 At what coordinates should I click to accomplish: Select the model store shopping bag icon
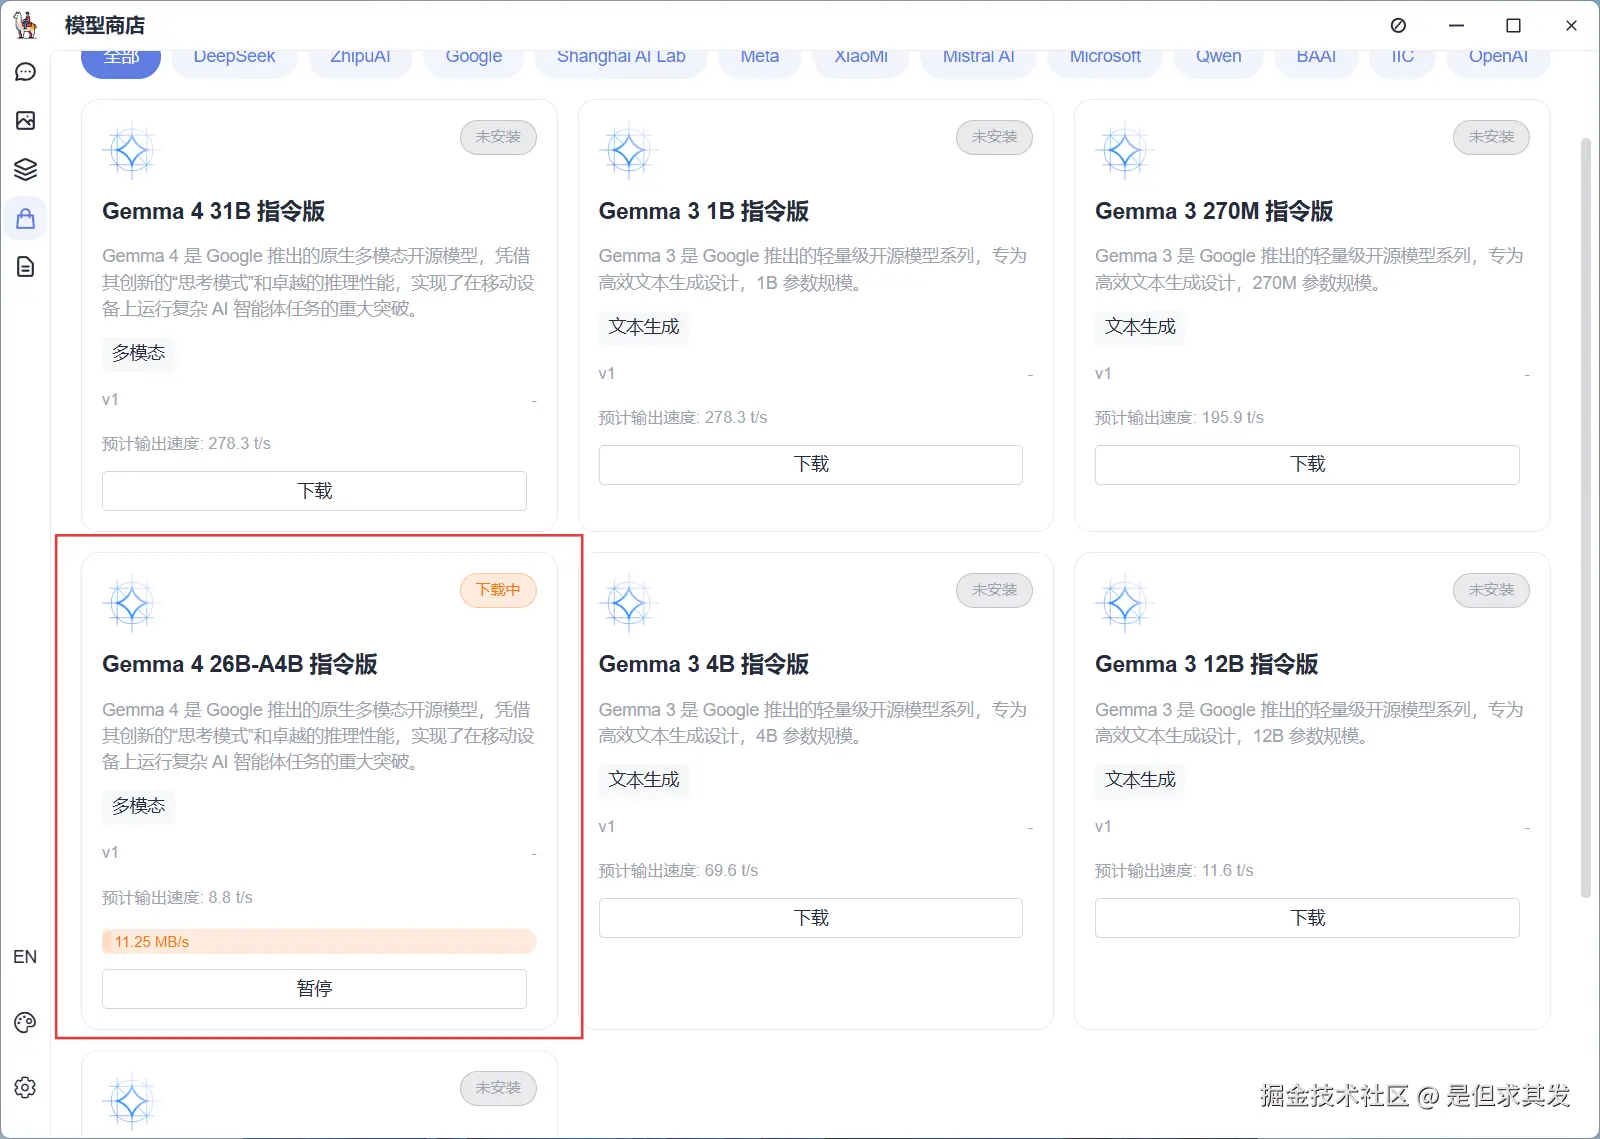(x=25, y=218)
